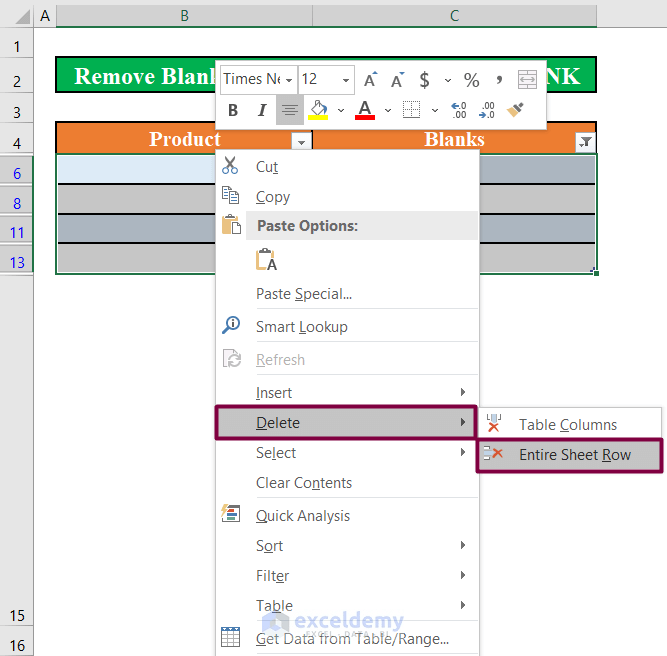Viewport: 667px width, 656px height.
Task: Click the Product header cell
Action: [184, 139]
